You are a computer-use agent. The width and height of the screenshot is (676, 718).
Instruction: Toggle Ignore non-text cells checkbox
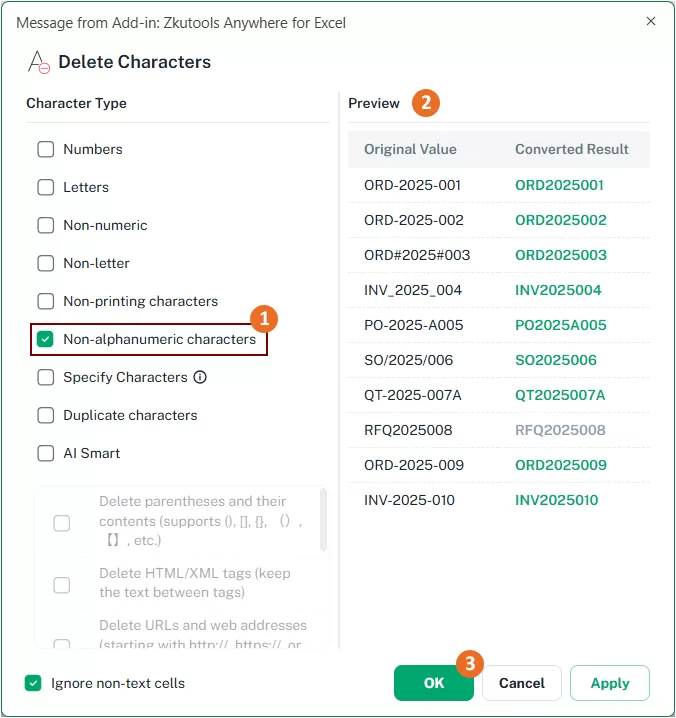tap(33, 683)
